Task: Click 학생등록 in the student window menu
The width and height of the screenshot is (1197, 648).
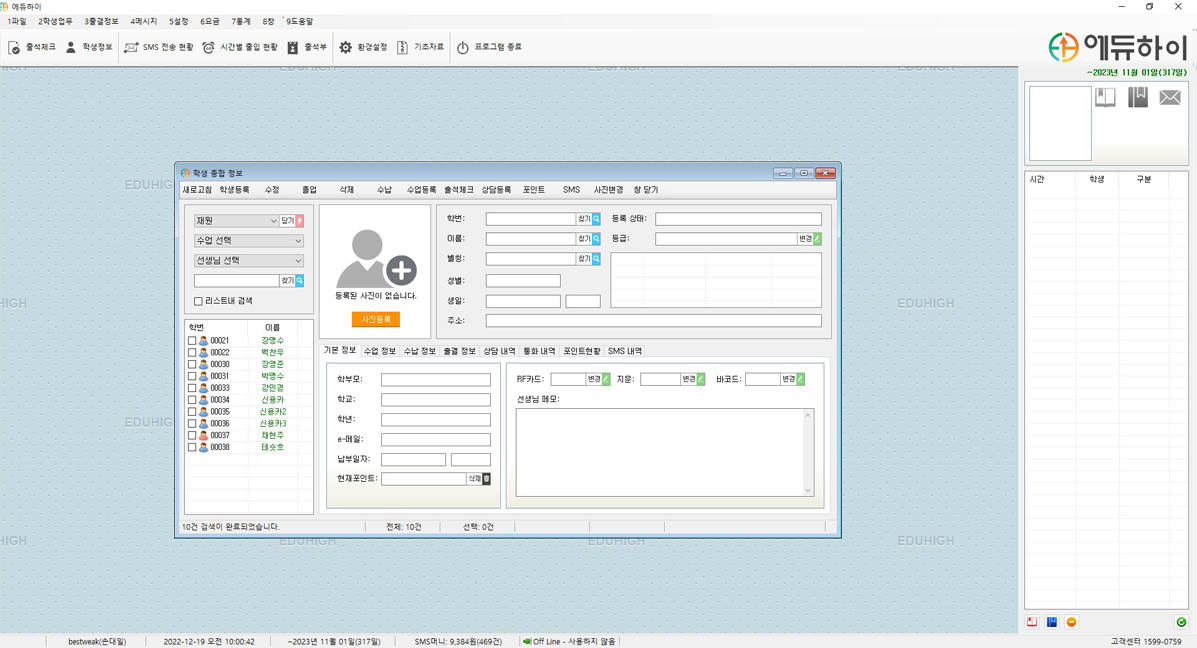Action: pyautogui.click(x=234, y=189)
